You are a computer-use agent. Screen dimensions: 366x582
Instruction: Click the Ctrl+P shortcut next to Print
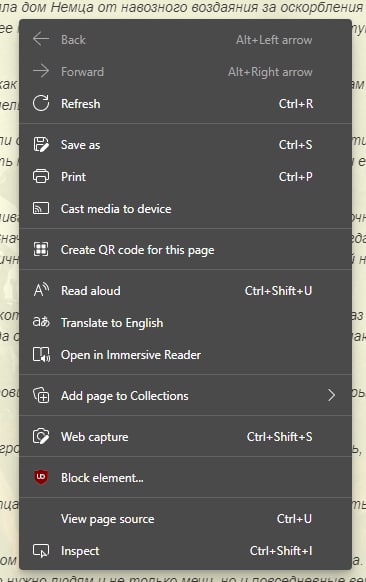(295, 176)
